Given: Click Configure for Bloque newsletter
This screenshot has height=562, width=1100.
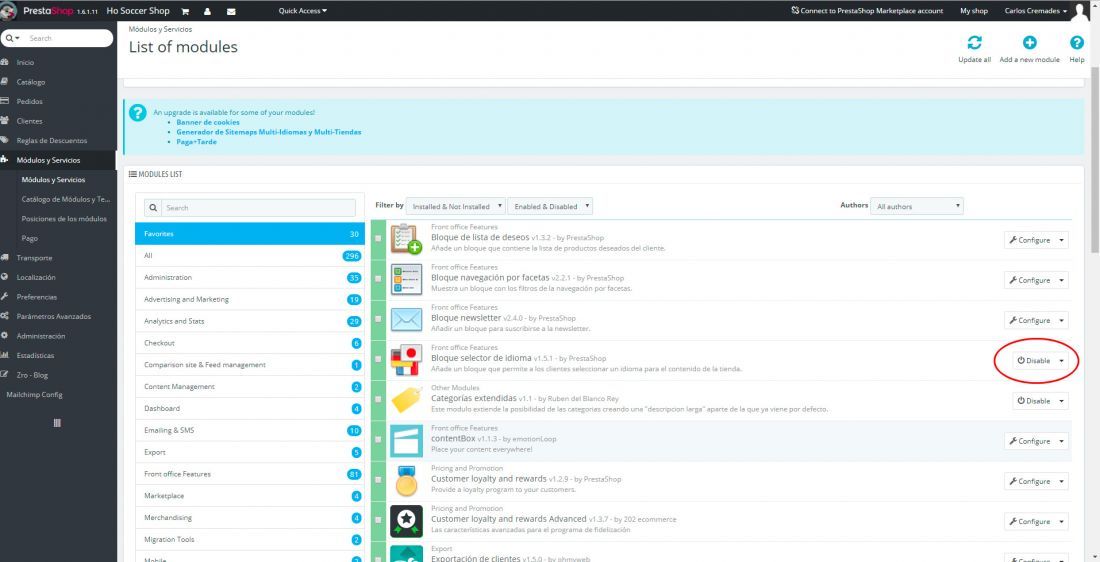Looking at the screenshot, I should (x=1029, y=320).
